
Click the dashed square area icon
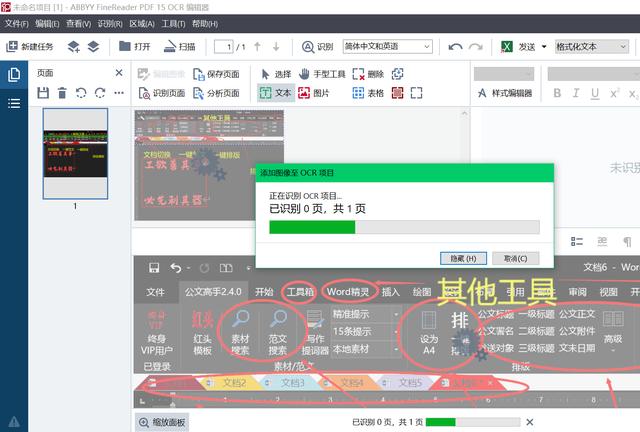pyautogui.click(x=416, y=93)
